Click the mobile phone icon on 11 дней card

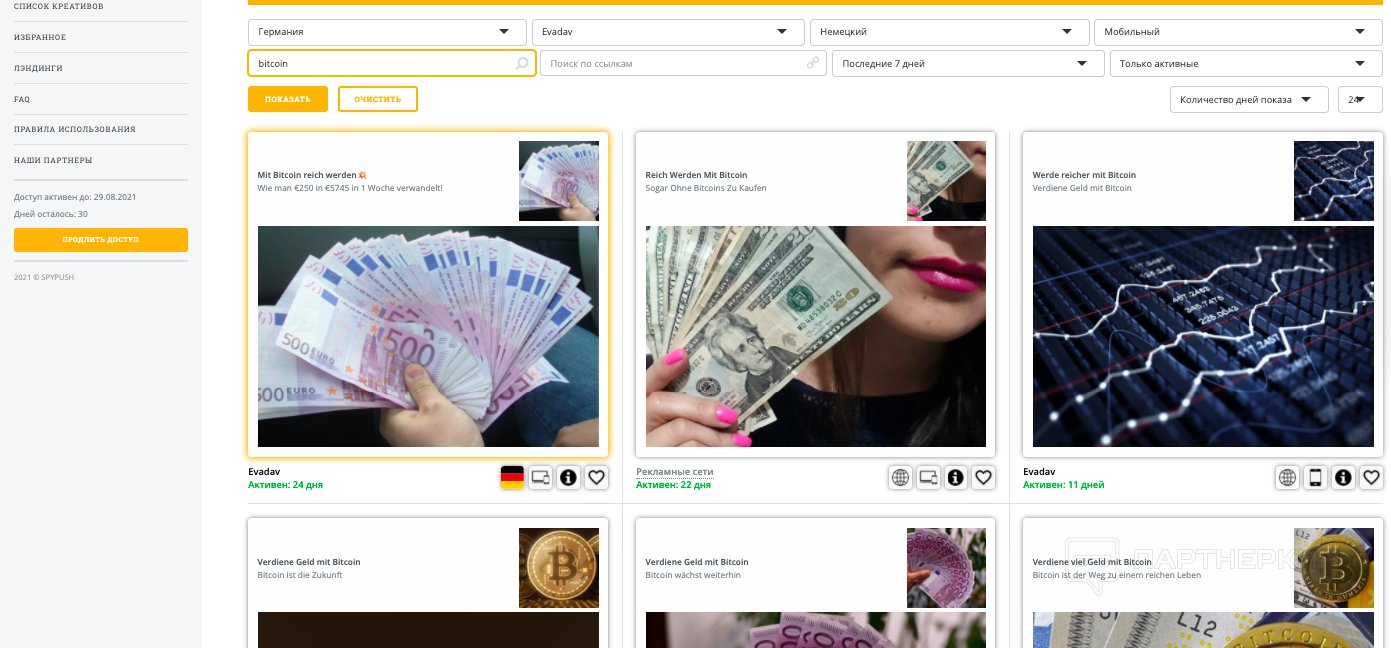tap(1315, 478)
